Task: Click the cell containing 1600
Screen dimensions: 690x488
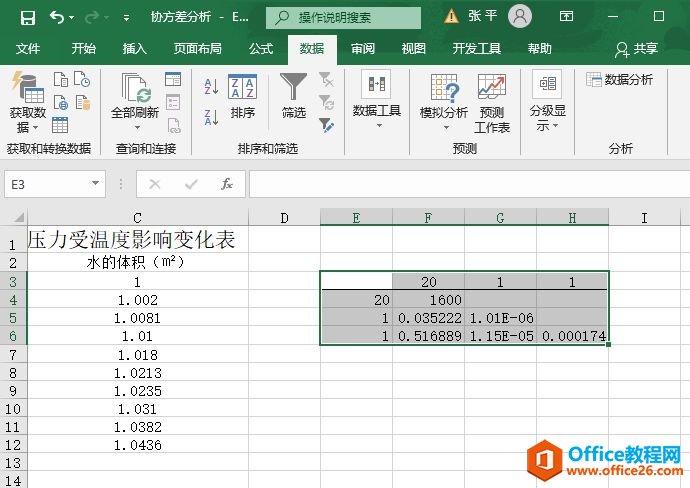Action: pyautogui.click(x=429, y=300)
